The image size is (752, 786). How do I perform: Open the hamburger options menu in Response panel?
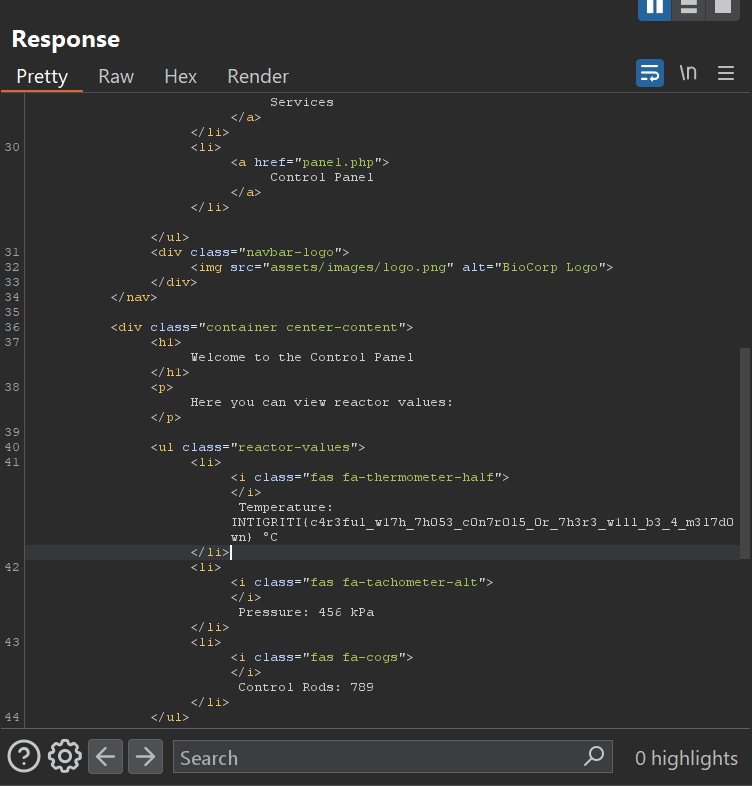(726, 73)
